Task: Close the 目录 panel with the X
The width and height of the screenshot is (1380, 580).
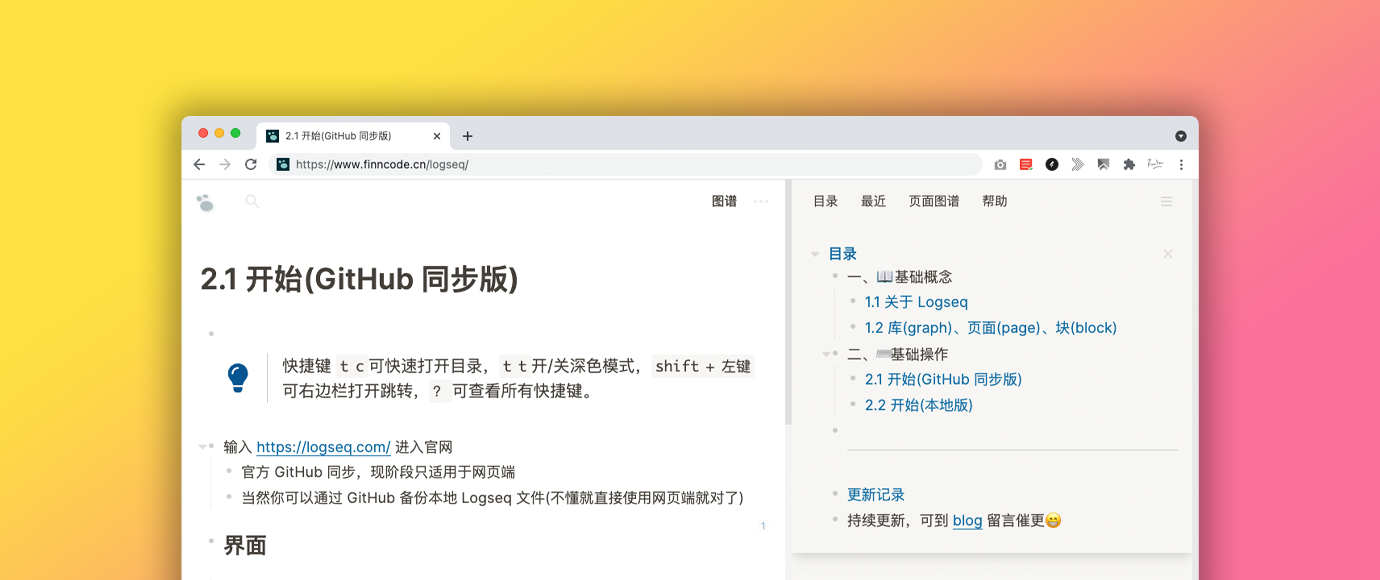Action: (x=1167, y=254)
